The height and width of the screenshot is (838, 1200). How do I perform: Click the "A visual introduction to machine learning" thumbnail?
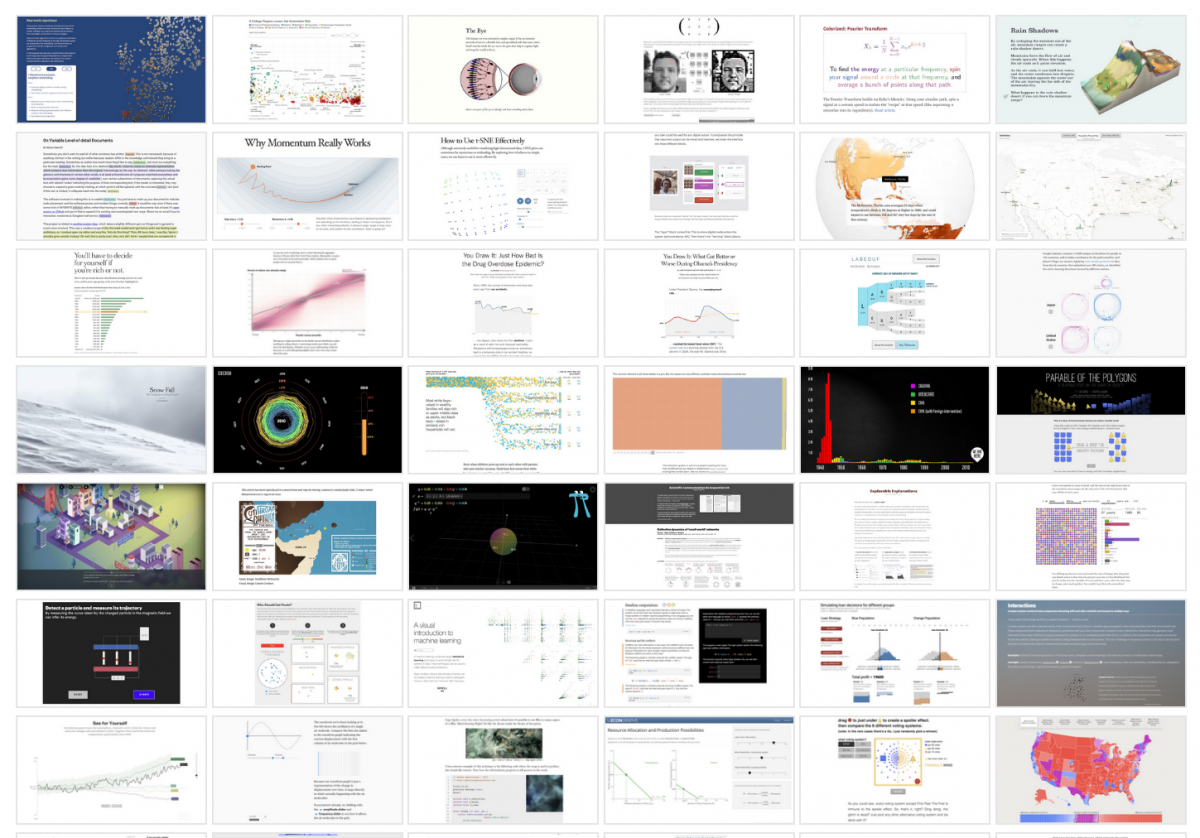pyautogui.click(x=501, y=651)
